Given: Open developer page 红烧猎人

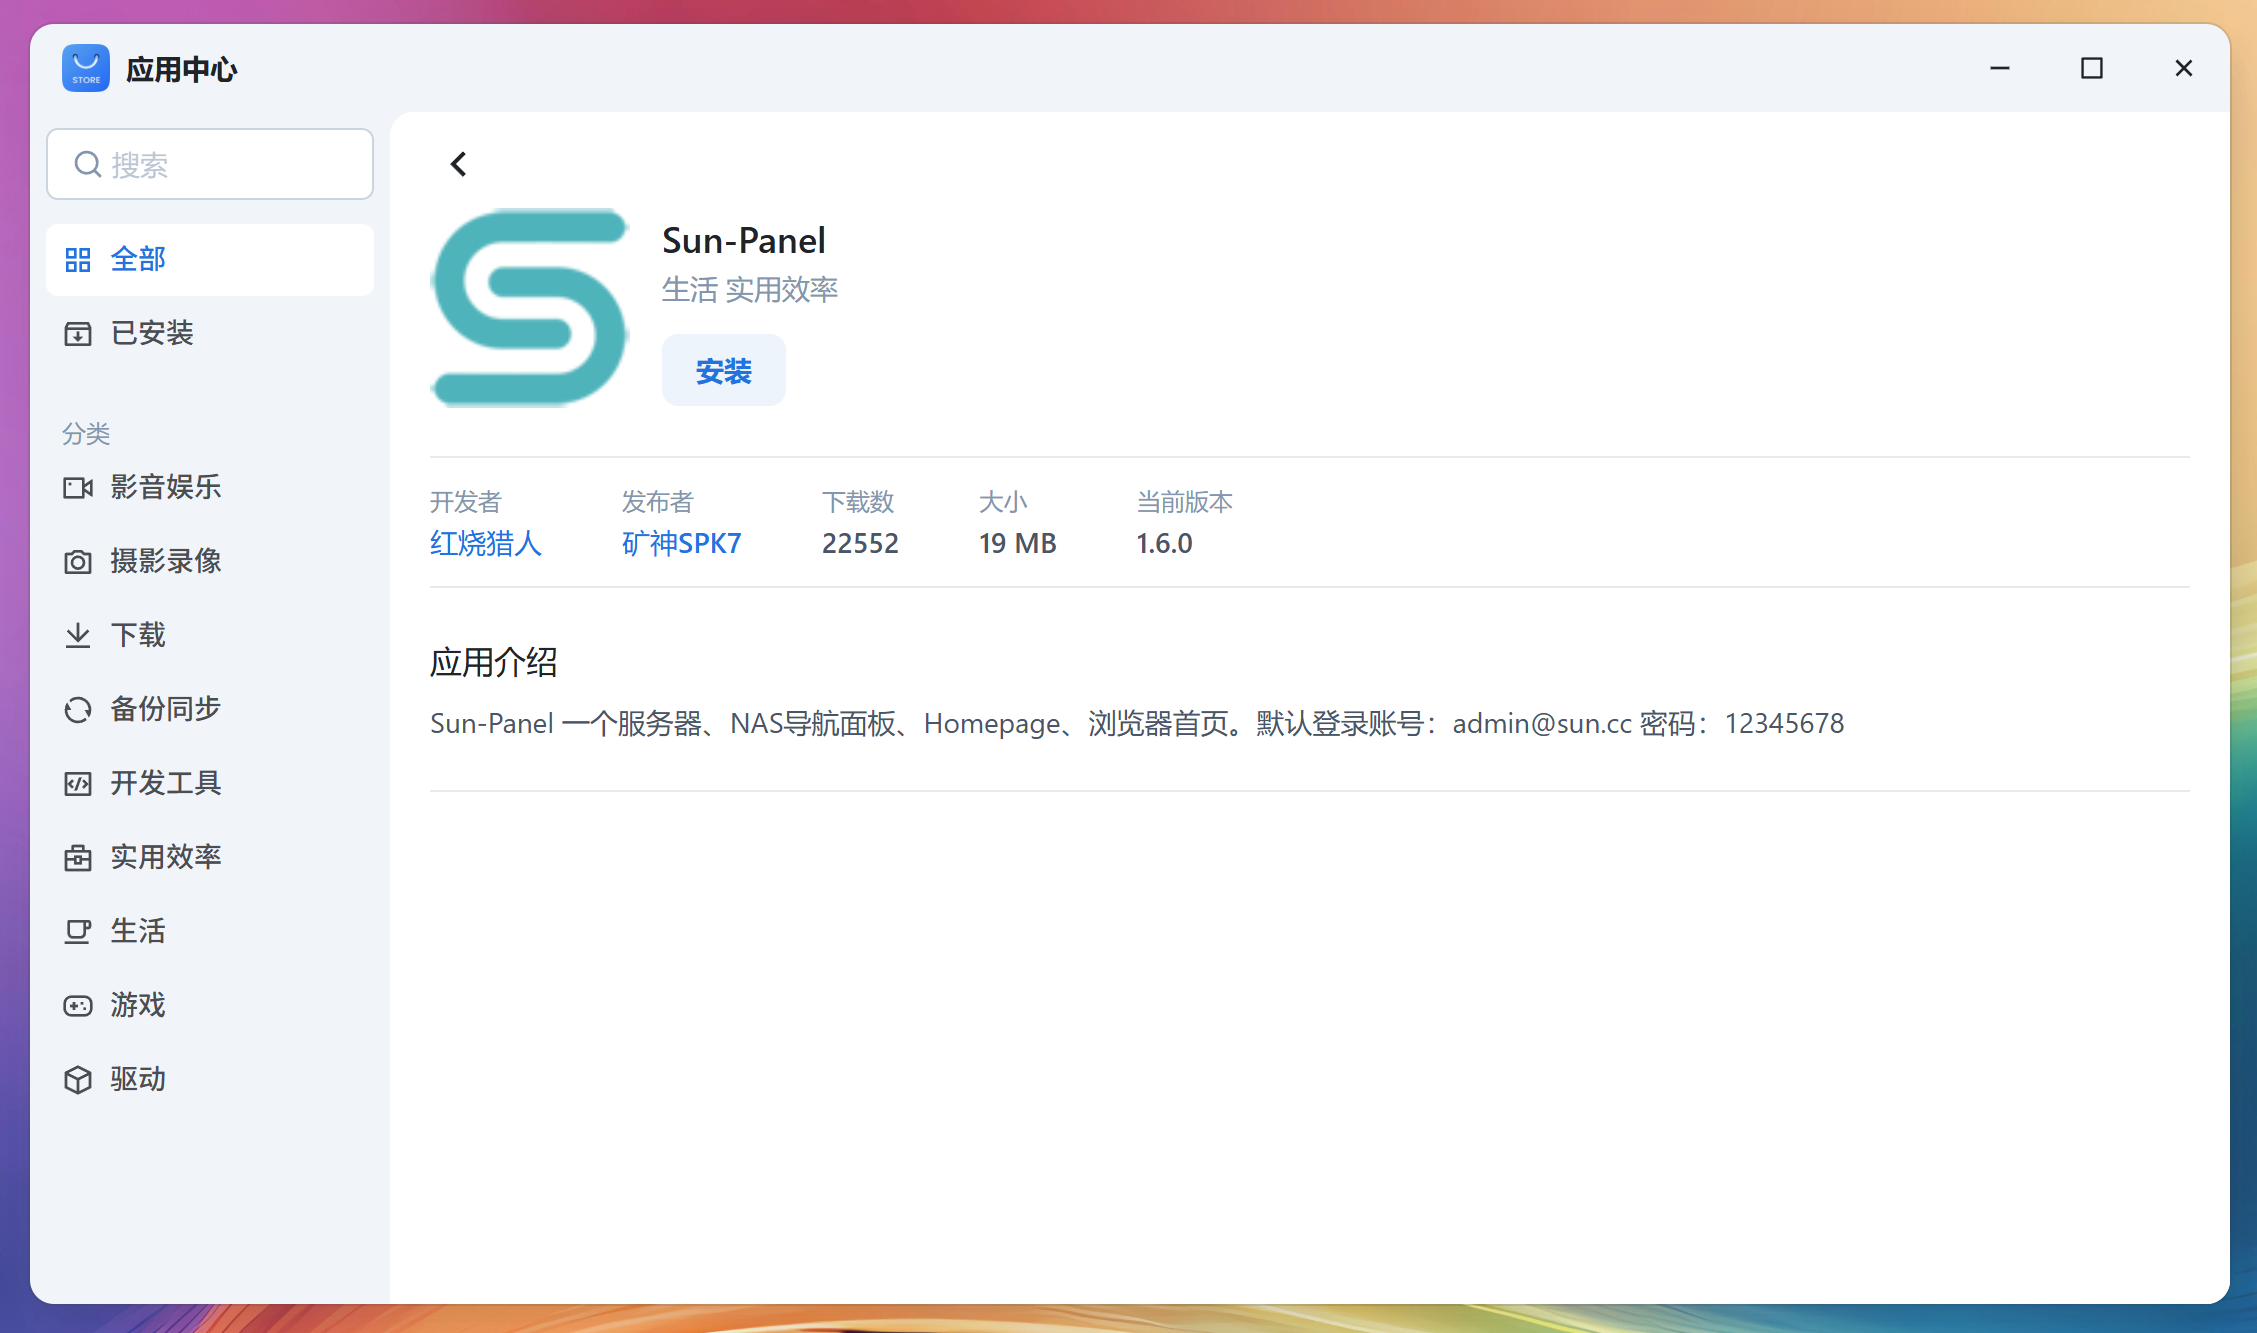Looking at the screenshot, I should [485, 543].
